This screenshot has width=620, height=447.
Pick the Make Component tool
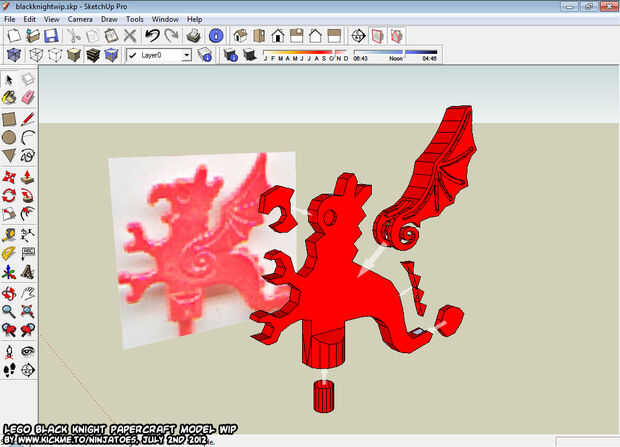coord(28,80)
